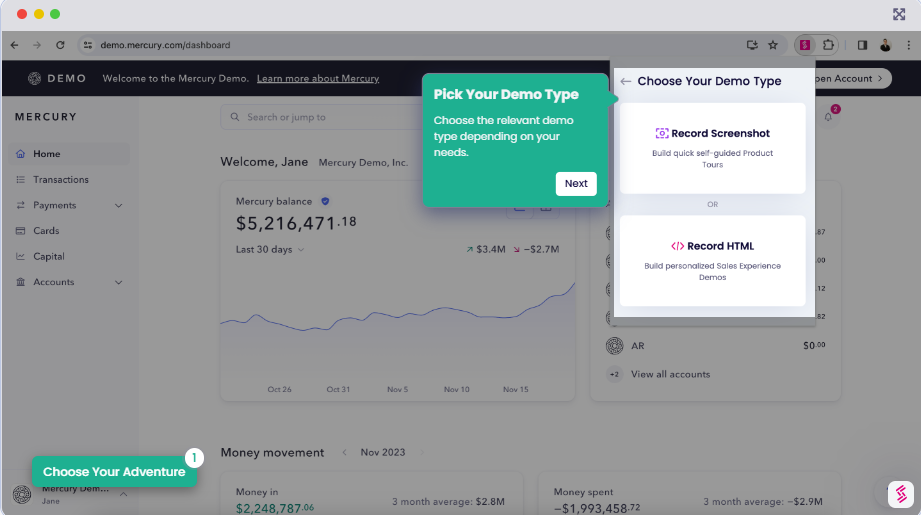Click the browser back arrow
Screen dimensions: 921x515
point(15,45)
